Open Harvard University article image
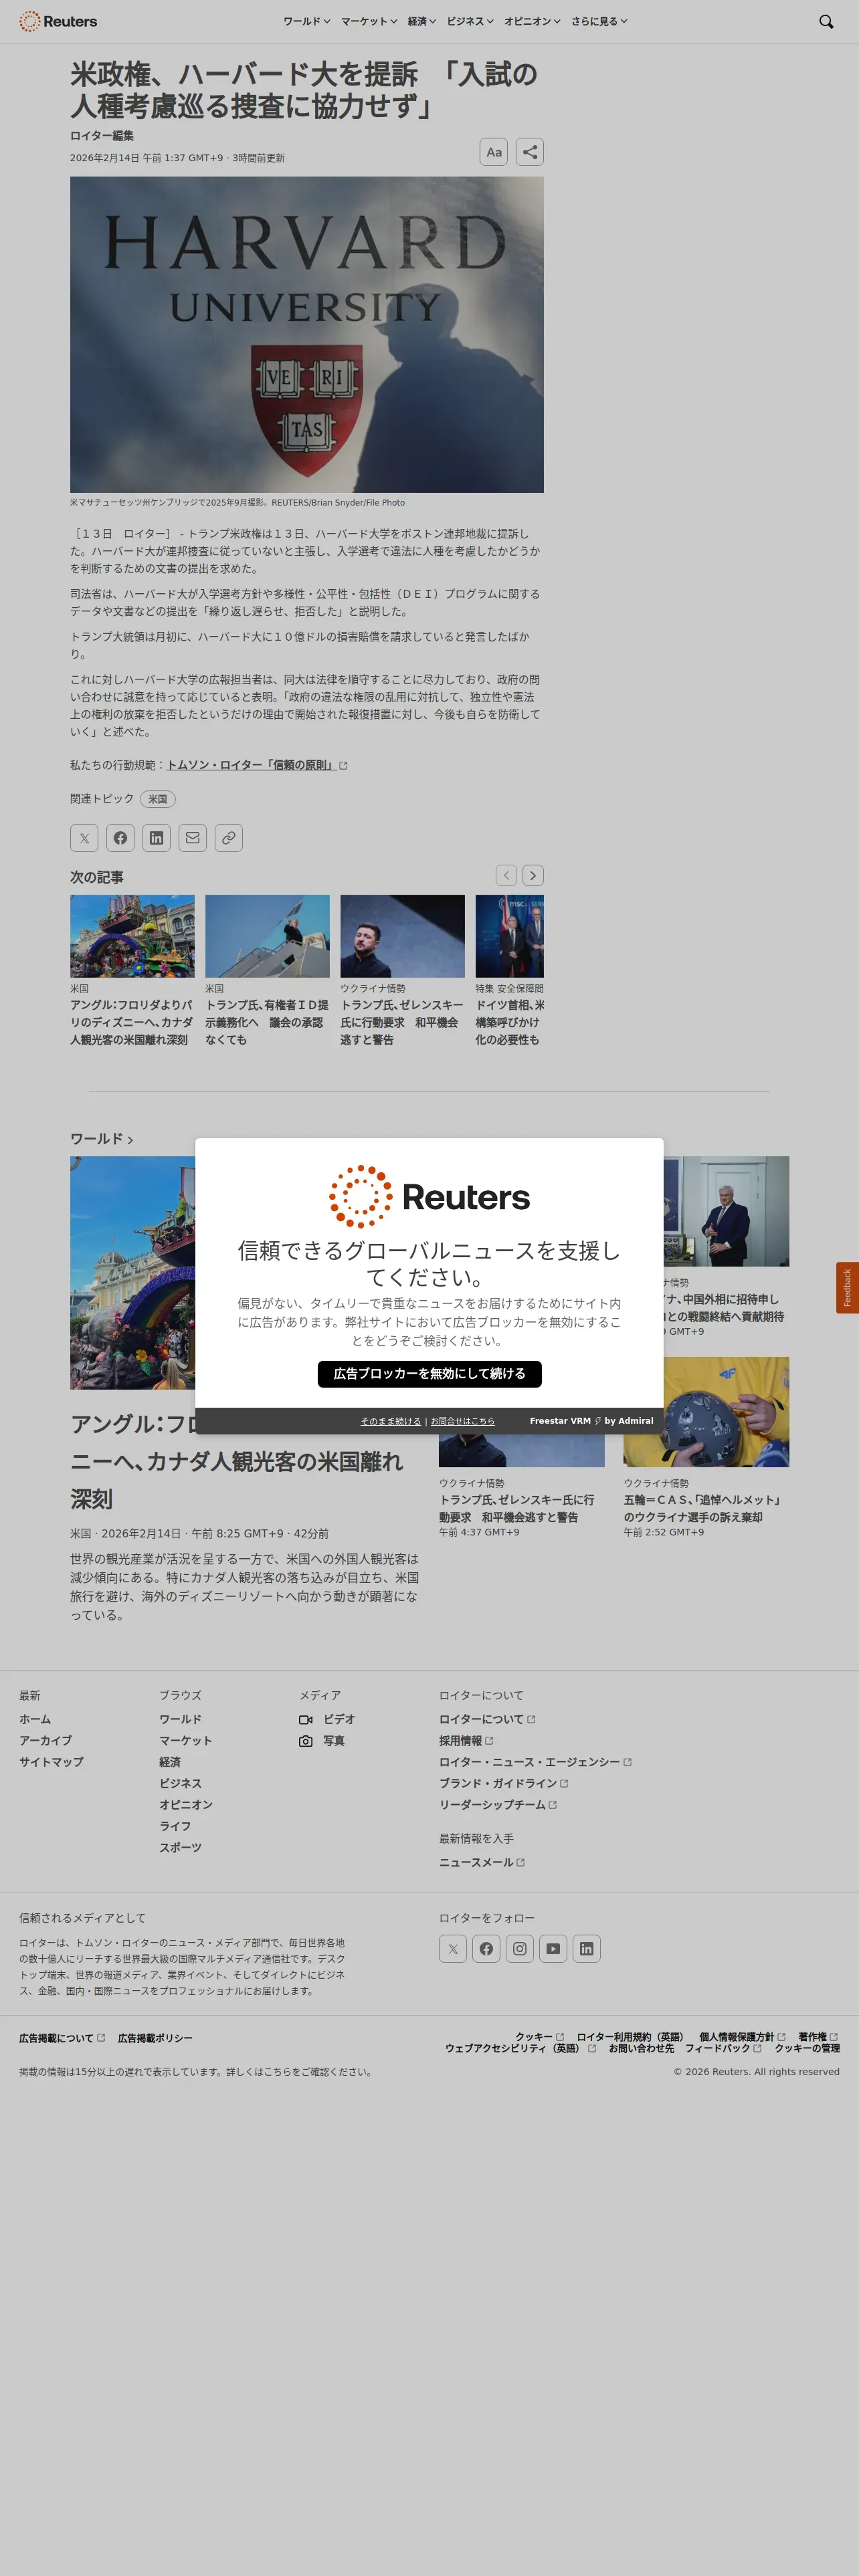859x2576 pixels. (307, 334)
